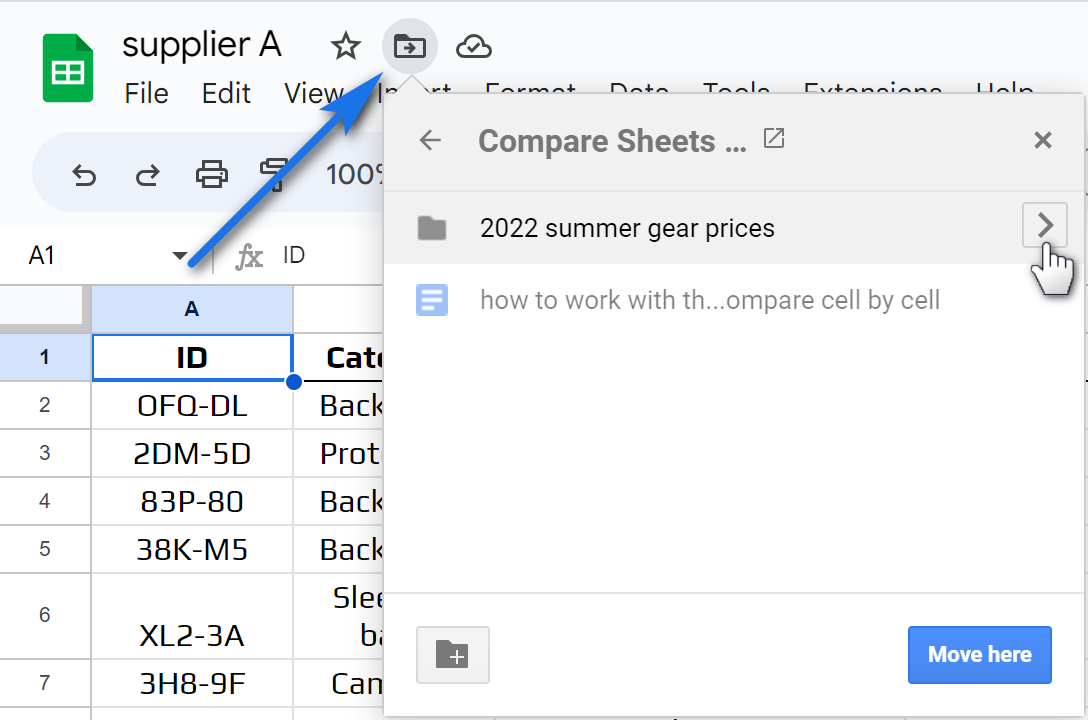The height and width of the screenshot is (720, 1088).
Task: Open the Name box dropdown arrow
Action: 180,256
